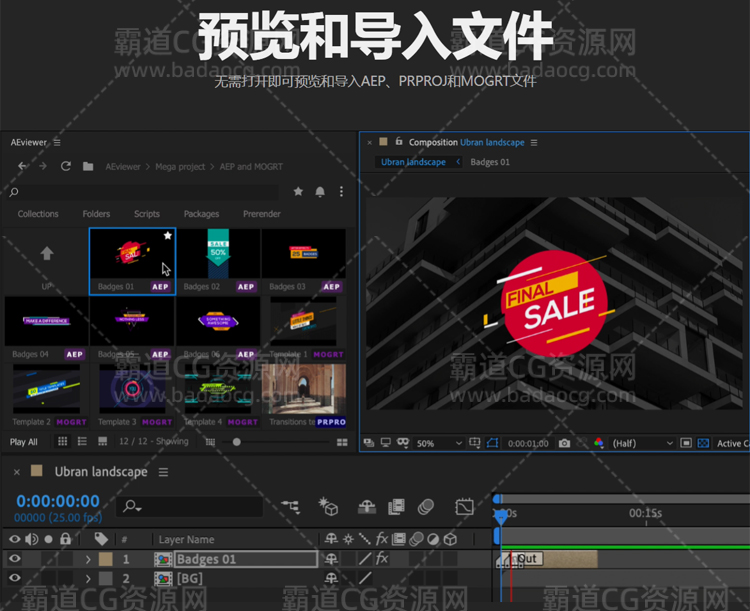Click the toggle transparency grid icon
750x611 pixels.
pyautogui.click(x=703, y=444)
